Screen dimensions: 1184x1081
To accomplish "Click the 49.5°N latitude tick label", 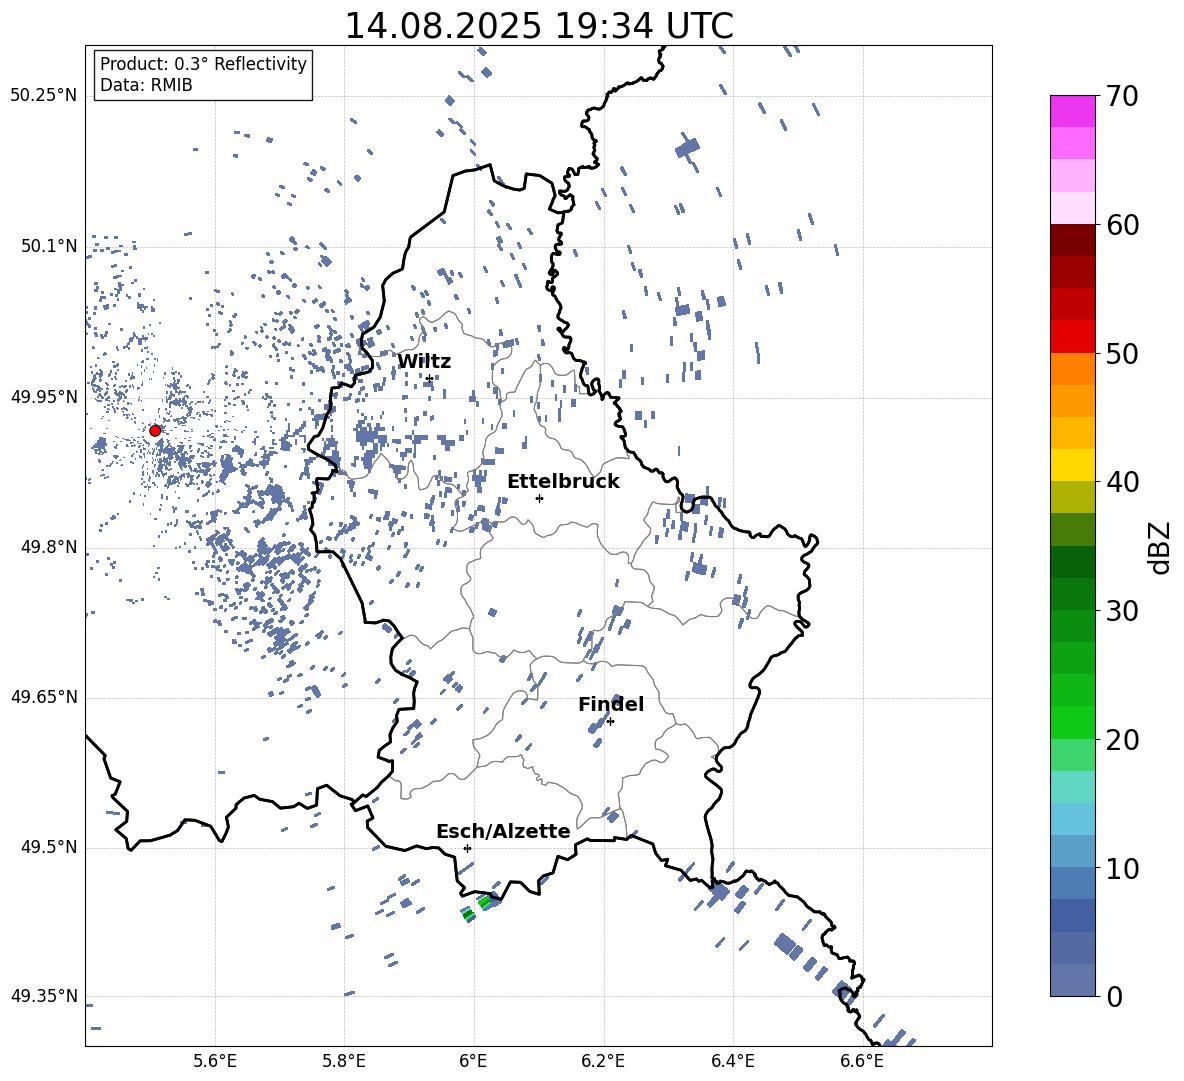I will [x=49, y=847].
